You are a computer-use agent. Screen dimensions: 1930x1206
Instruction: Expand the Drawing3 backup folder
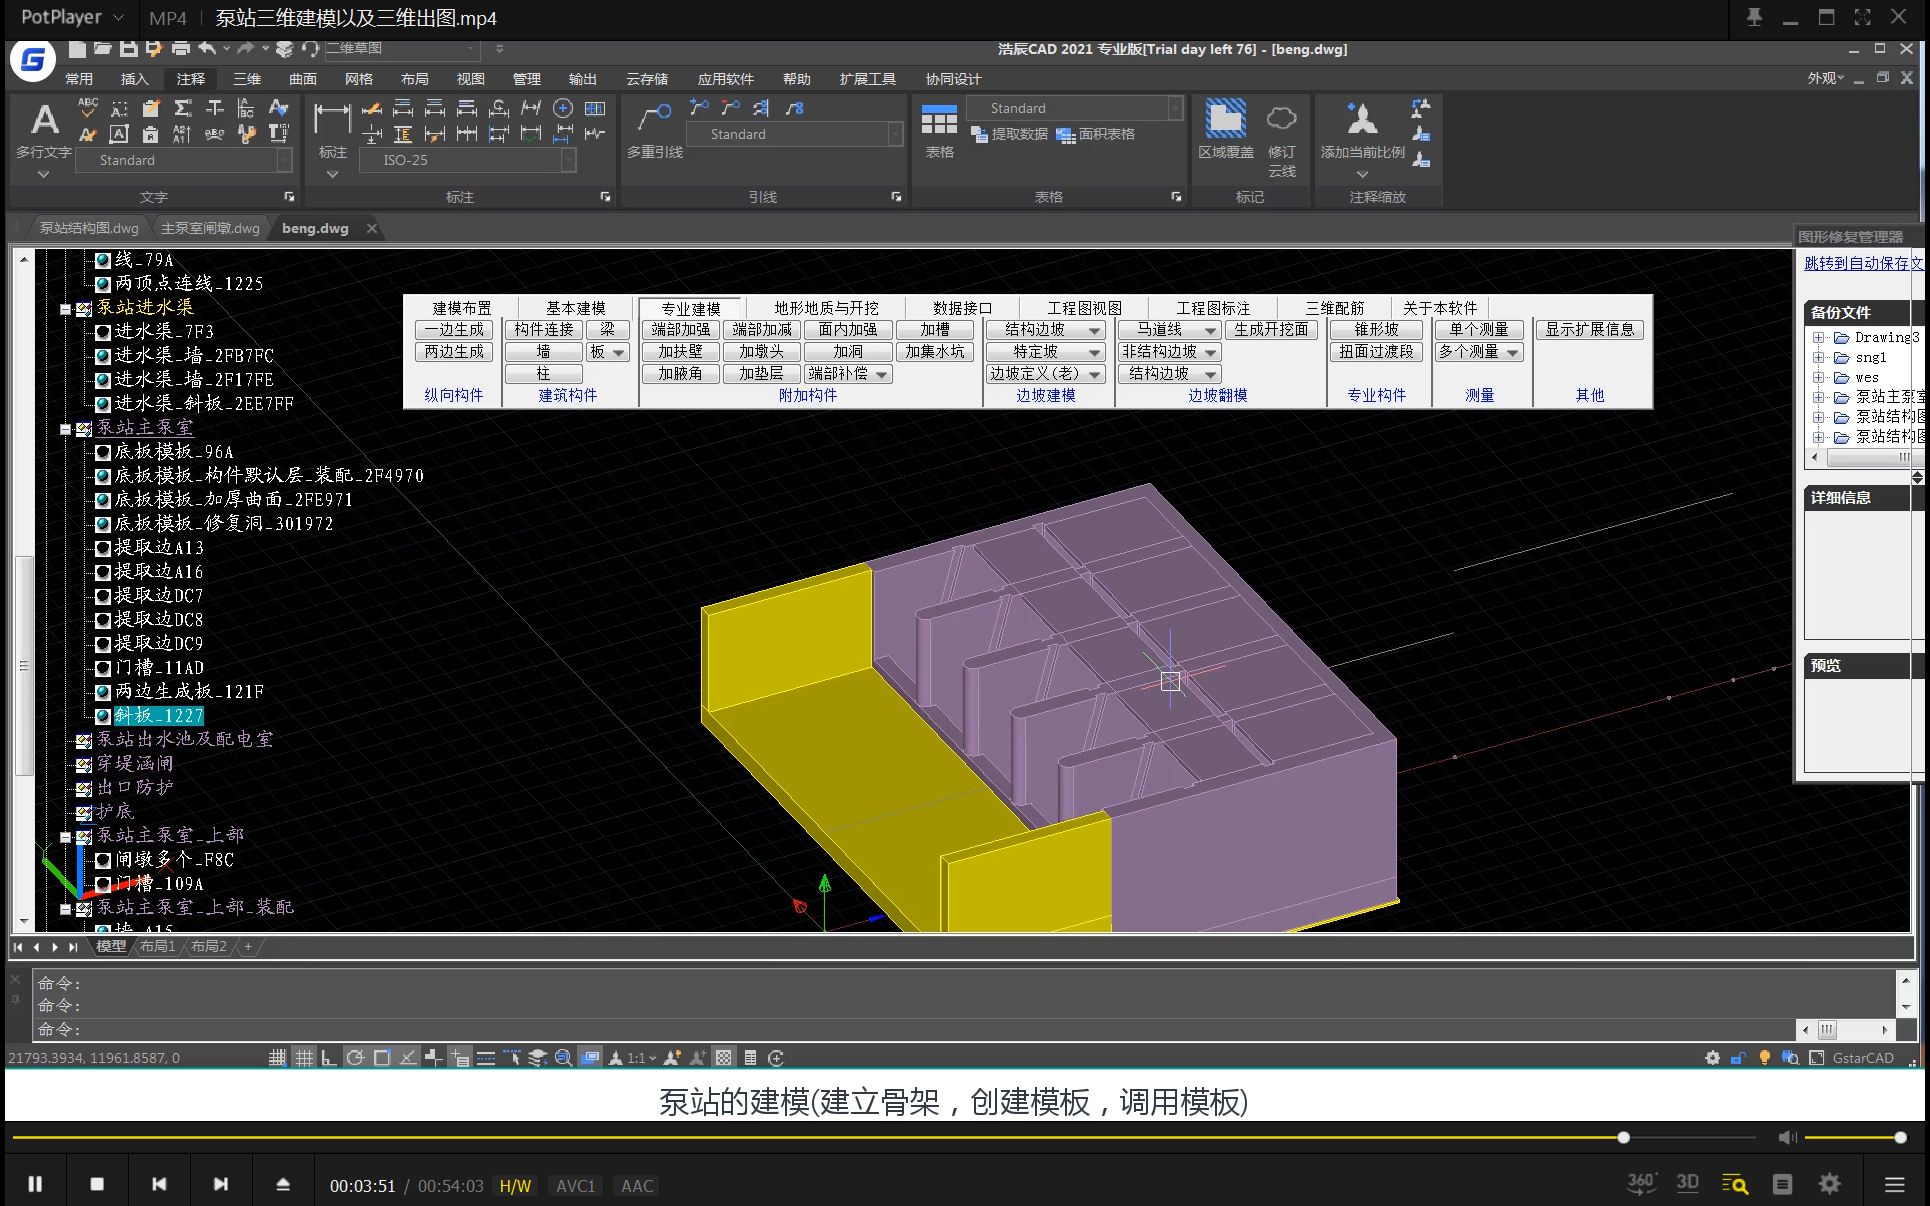(x=1819, y=338)
